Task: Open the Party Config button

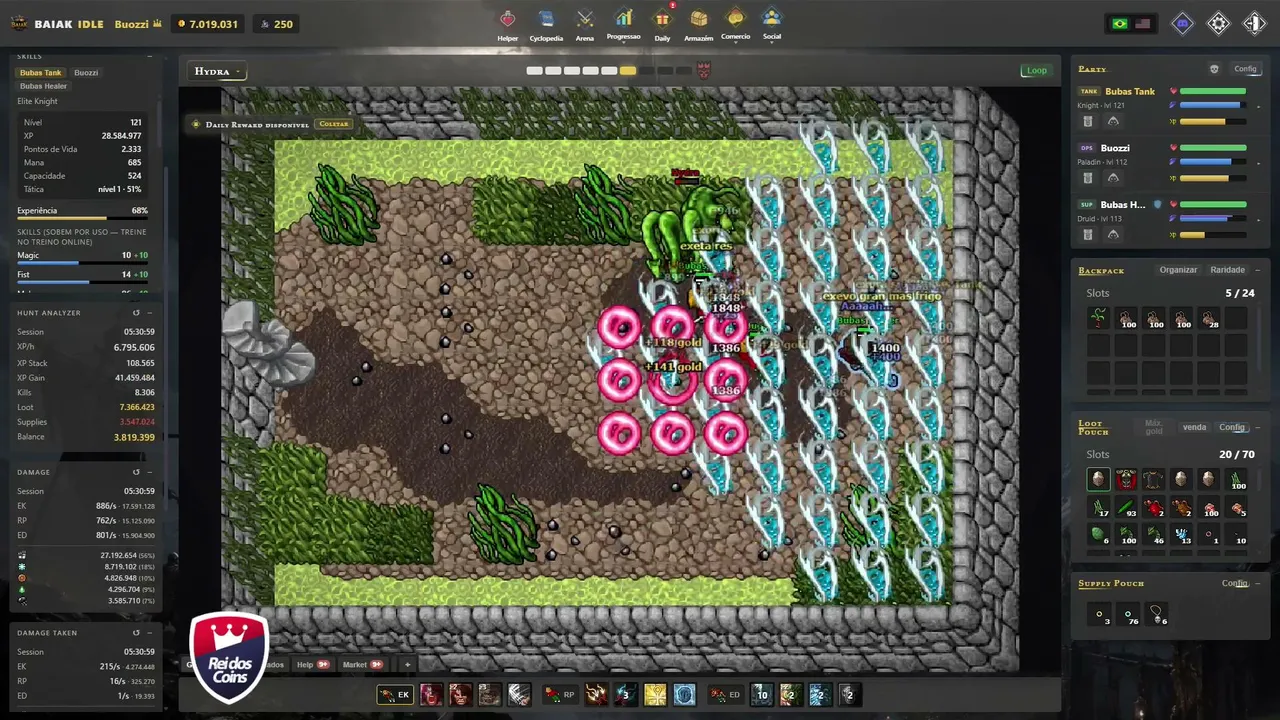Action: click(x=1245, y=69)
